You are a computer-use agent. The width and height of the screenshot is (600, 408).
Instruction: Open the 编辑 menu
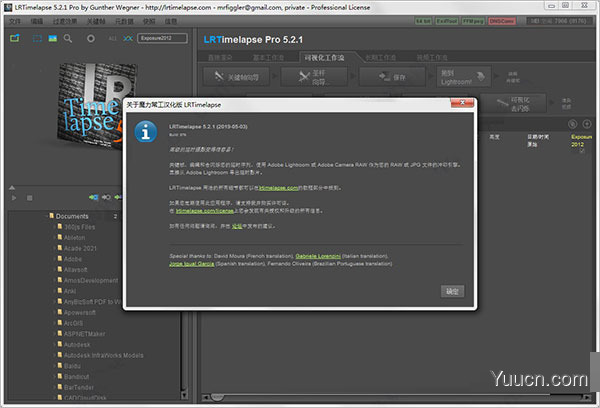(x=37, y=21)
